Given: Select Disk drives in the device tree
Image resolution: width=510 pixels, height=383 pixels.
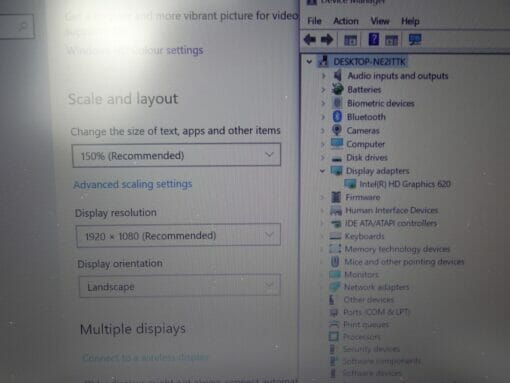Looking at the screenshot, I should click(x=367, y=157).
